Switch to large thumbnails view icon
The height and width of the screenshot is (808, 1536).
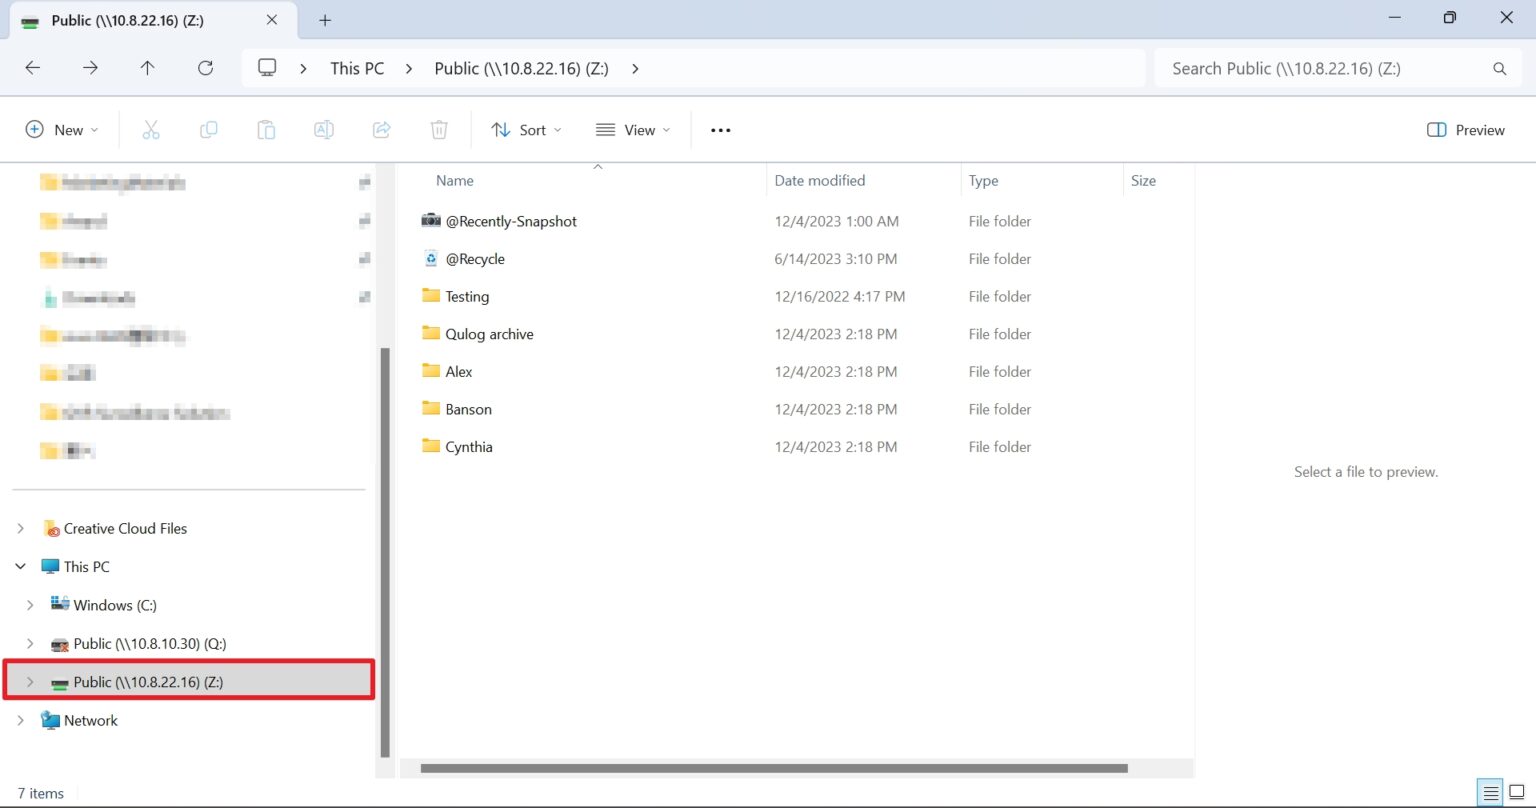tap(1516, 793)
